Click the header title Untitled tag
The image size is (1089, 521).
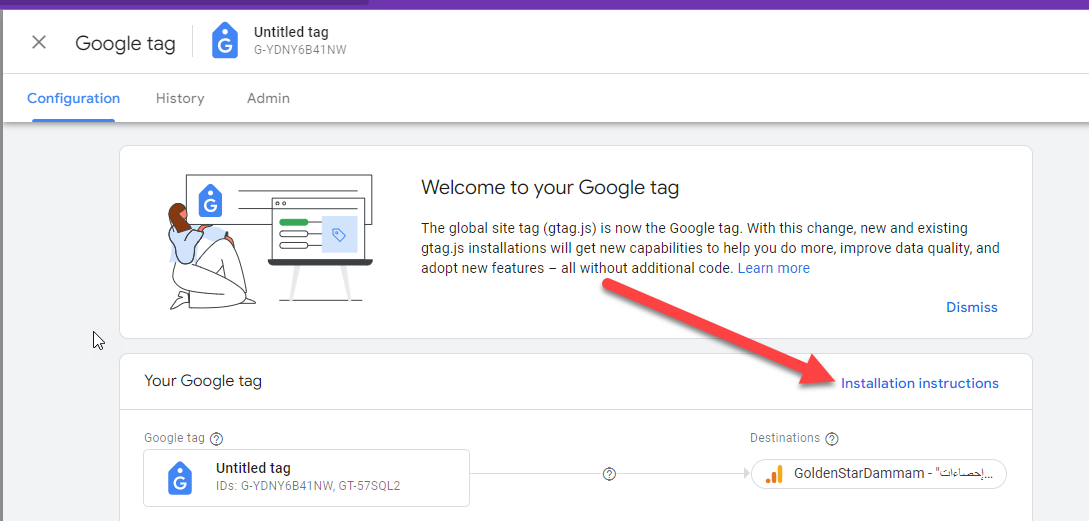tap(291, 32)
